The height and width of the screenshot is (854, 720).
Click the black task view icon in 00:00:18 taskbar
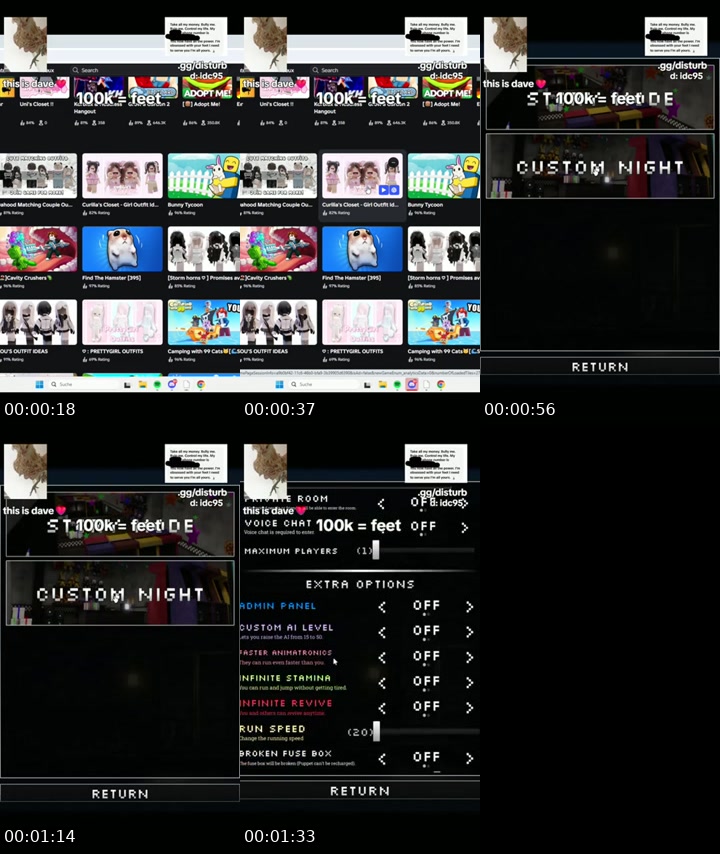click(127, 385)
